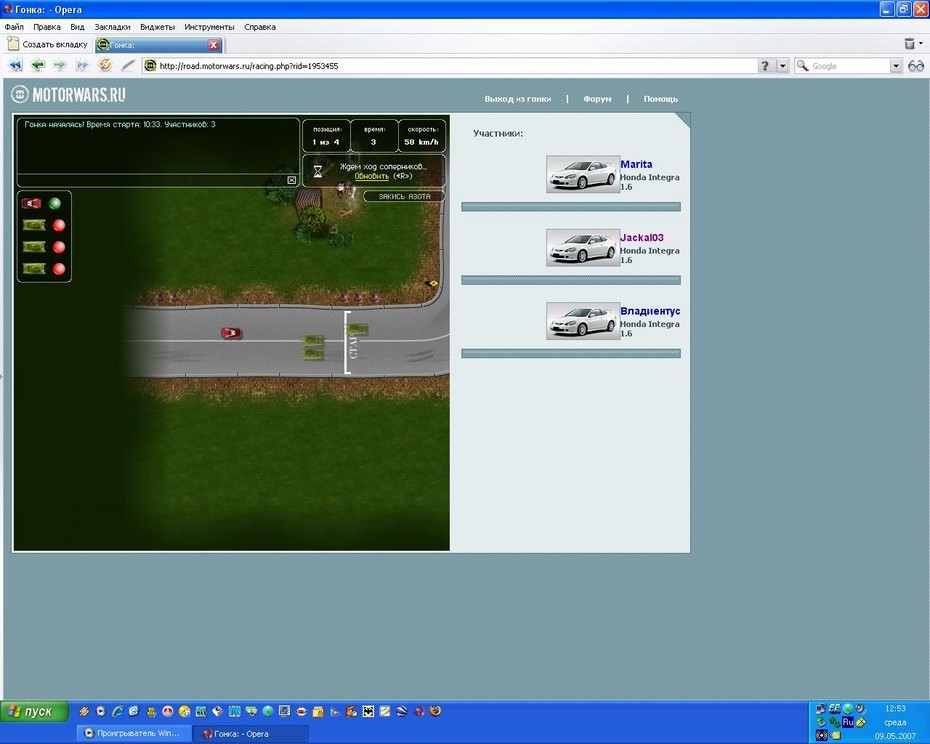The height and width of the screenshot is (744, 930).
Task: Select the red car in the player list
Action: point(31,204)
